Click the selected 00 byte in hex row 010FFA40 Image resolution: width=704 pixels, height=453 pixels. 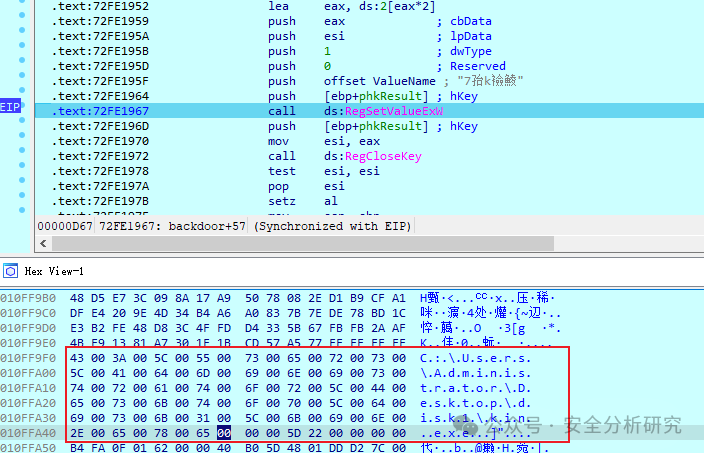(224, 433)
